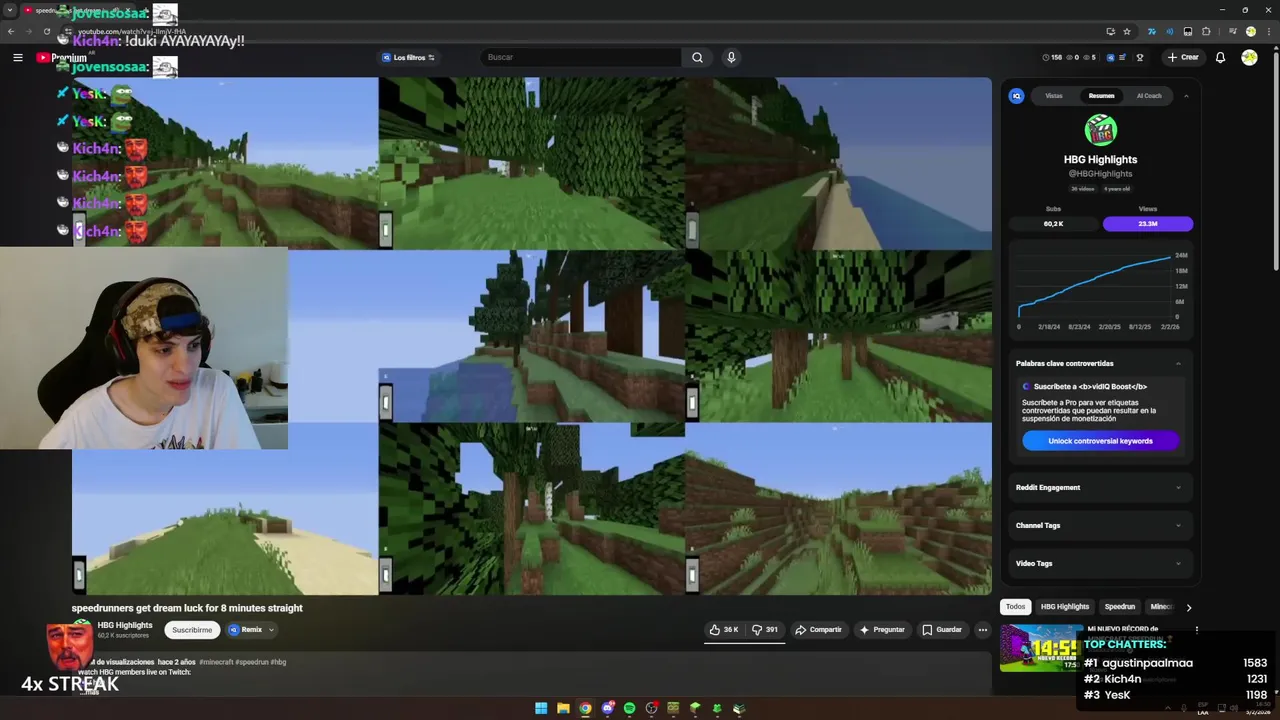The width and height of the screenshot is (1280, 720).
Task: Open HBG Highlights channel name under video
Action: click(x=125, y=625)
